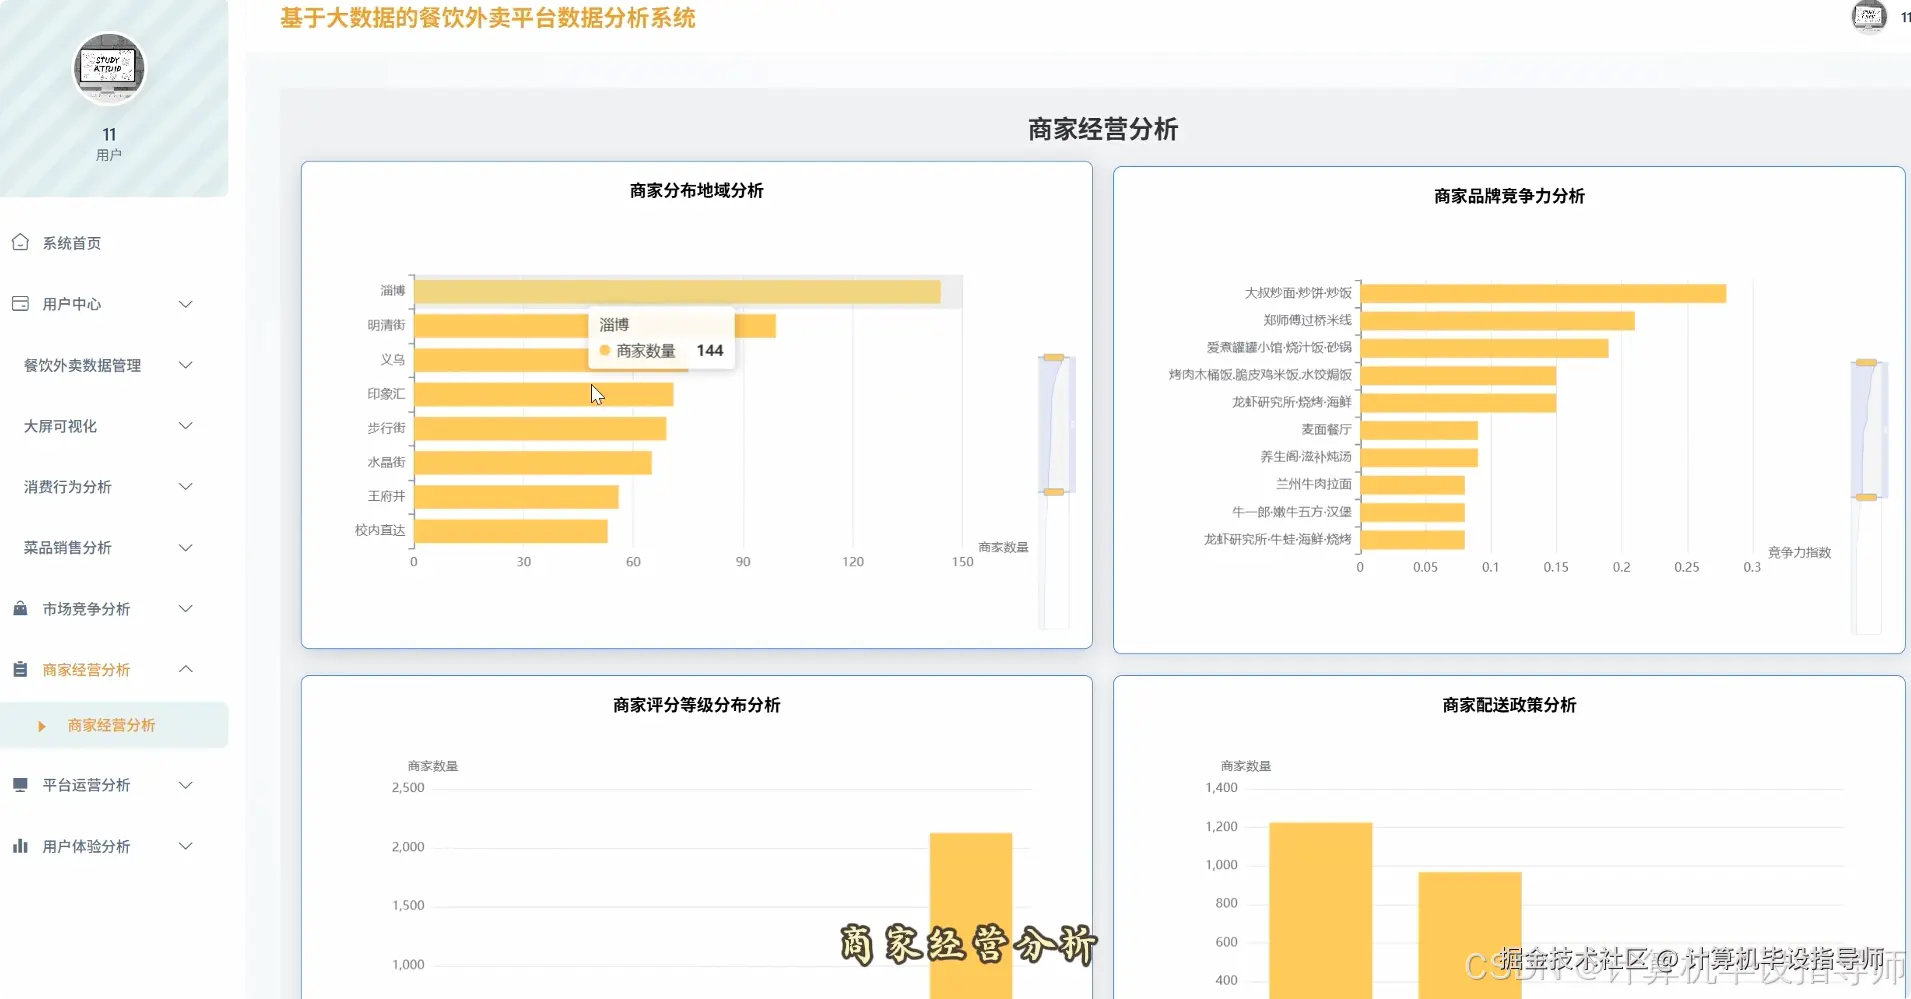This screenshot has width=1911, height=999.
Task: Expand the 餐饮外卖数据管理 chevron
Action: (x=185, y=365)
